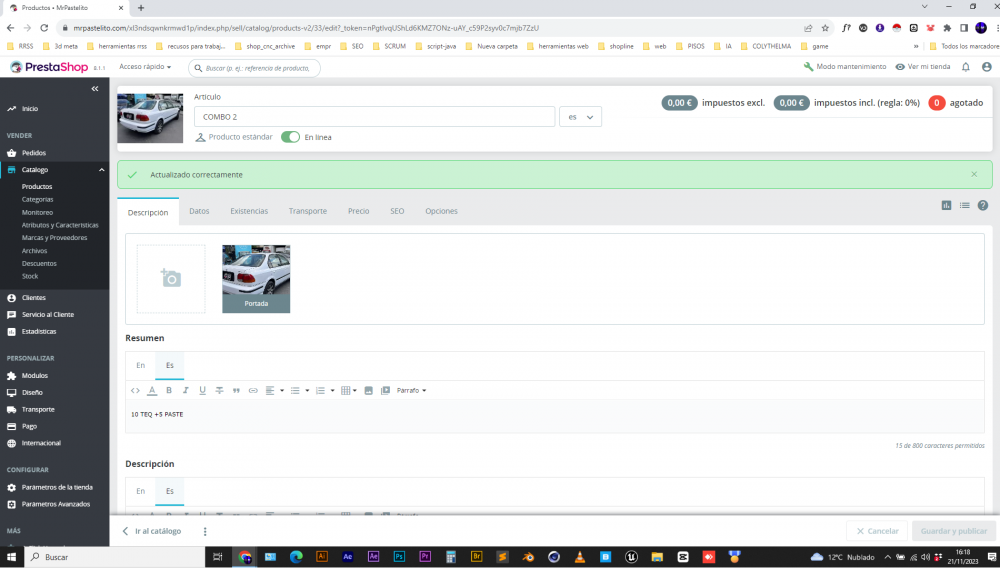Select the En language tab under Resumen
This screenshot has height=568, width=1000.
coord(140,365)
